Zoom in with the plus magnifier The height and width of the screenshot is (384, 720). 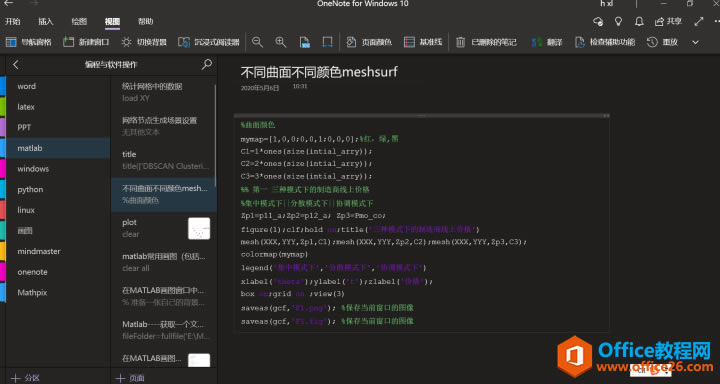point(281,42)
